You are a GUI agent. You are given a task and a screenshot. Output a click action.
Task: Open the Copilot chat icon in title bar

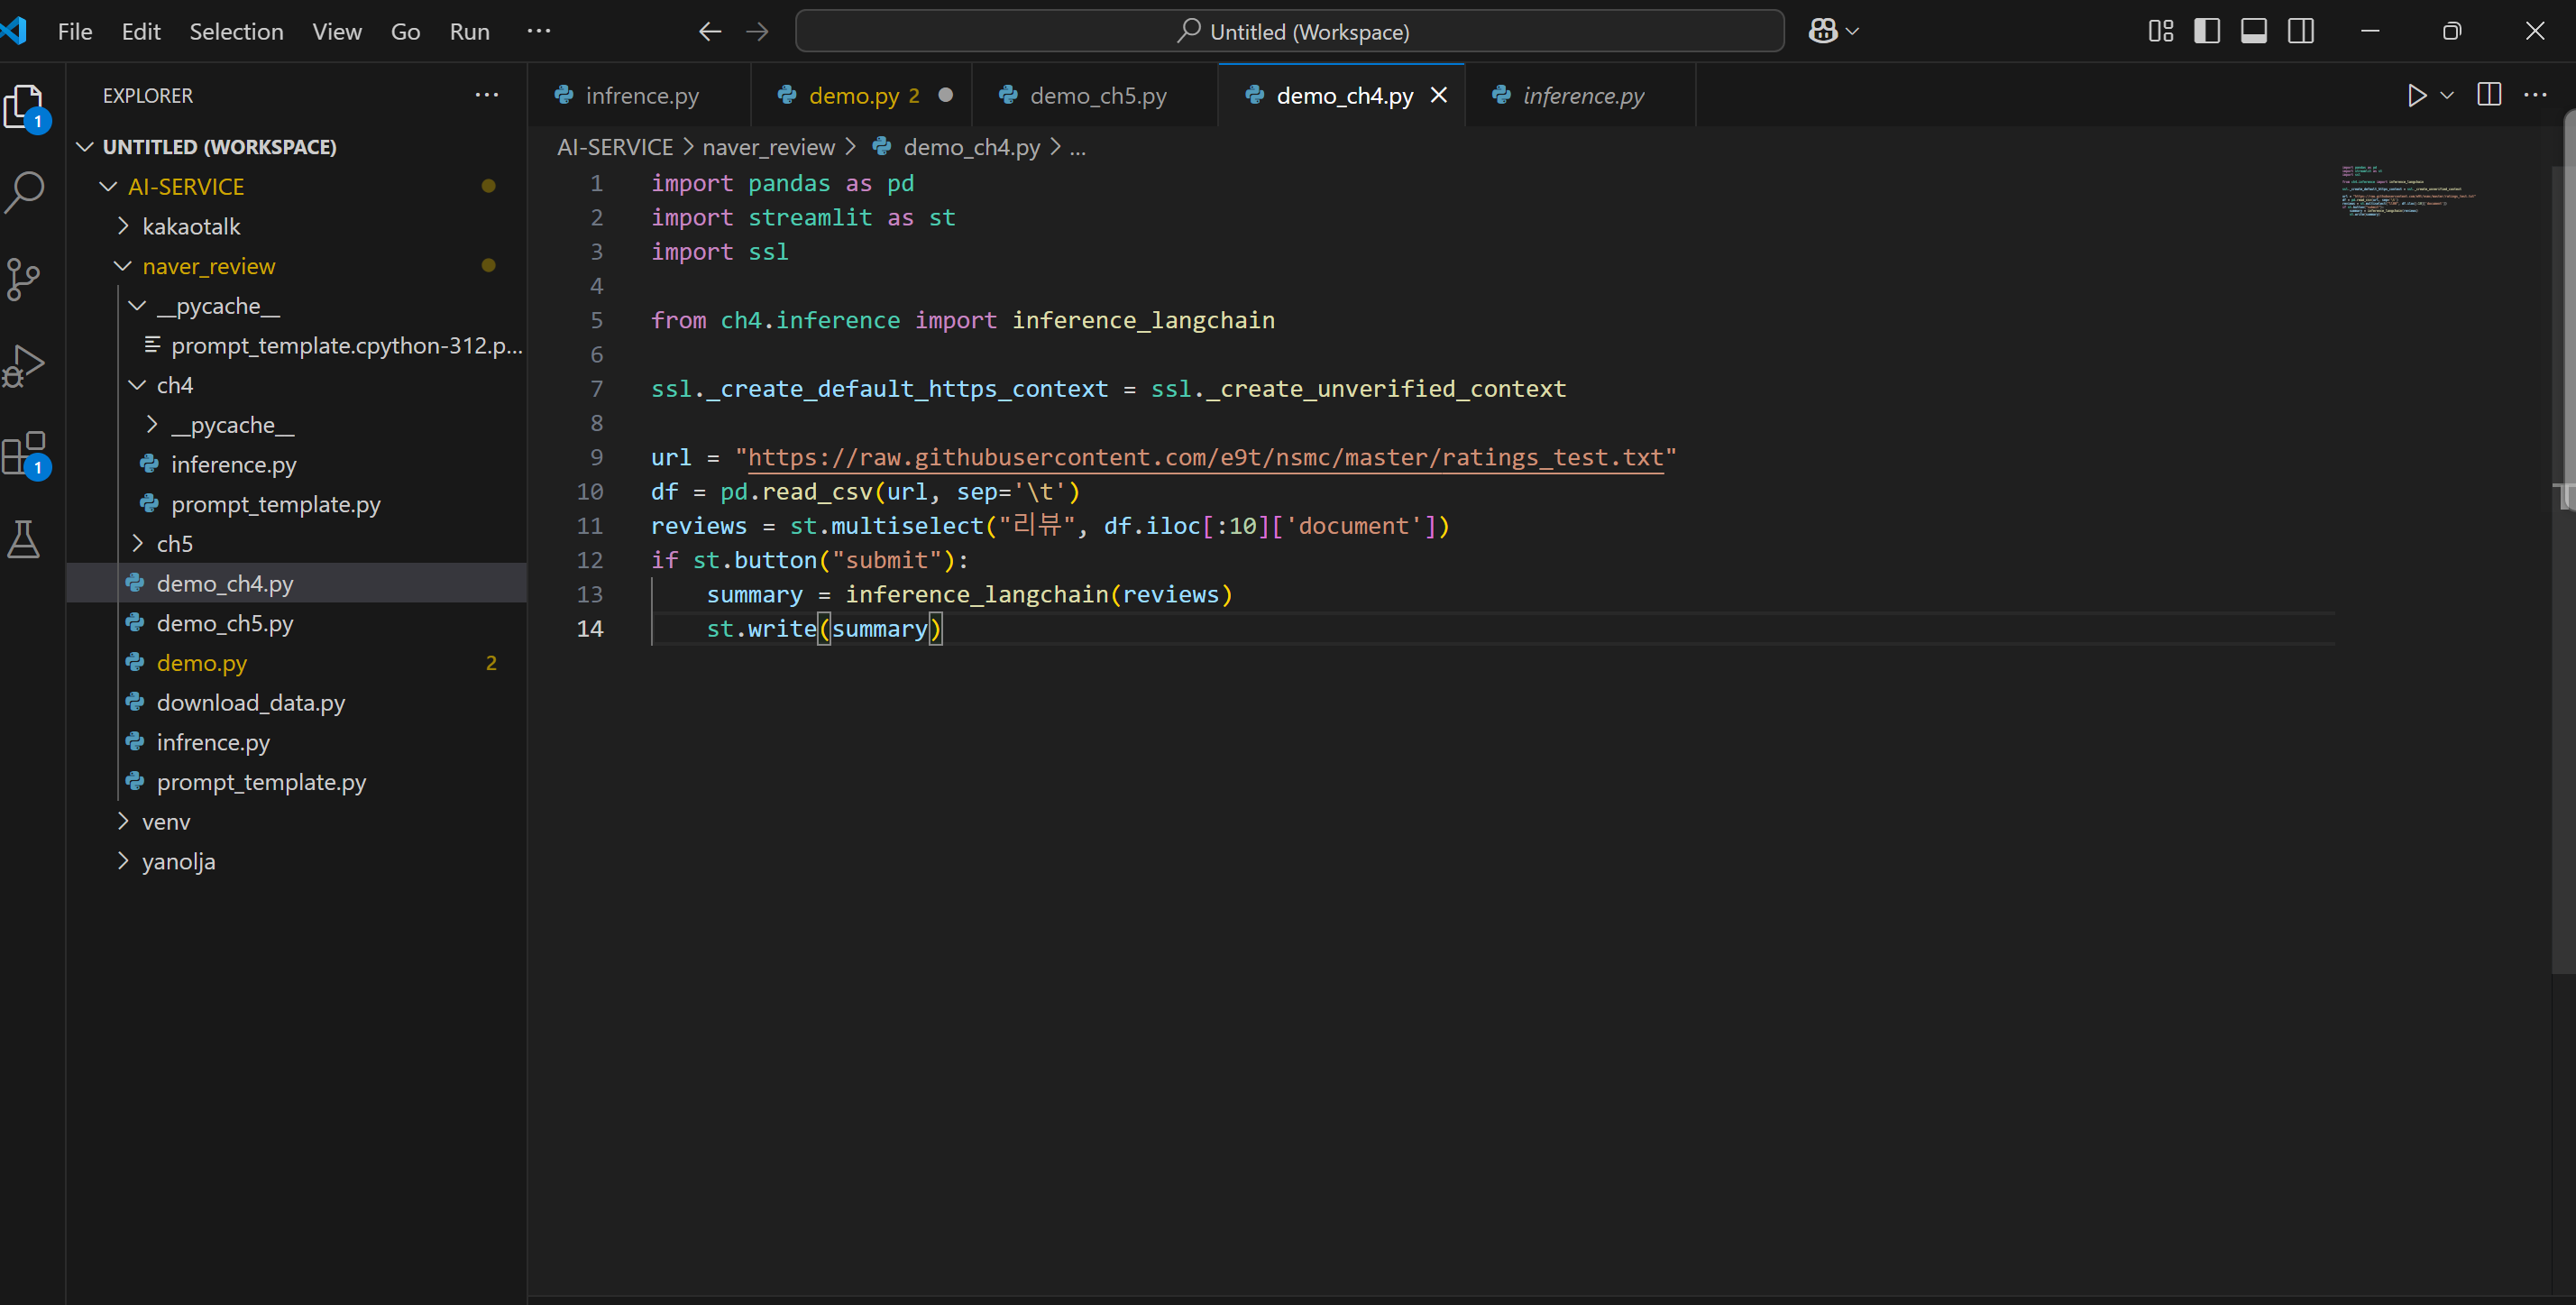pos(1822,31)
